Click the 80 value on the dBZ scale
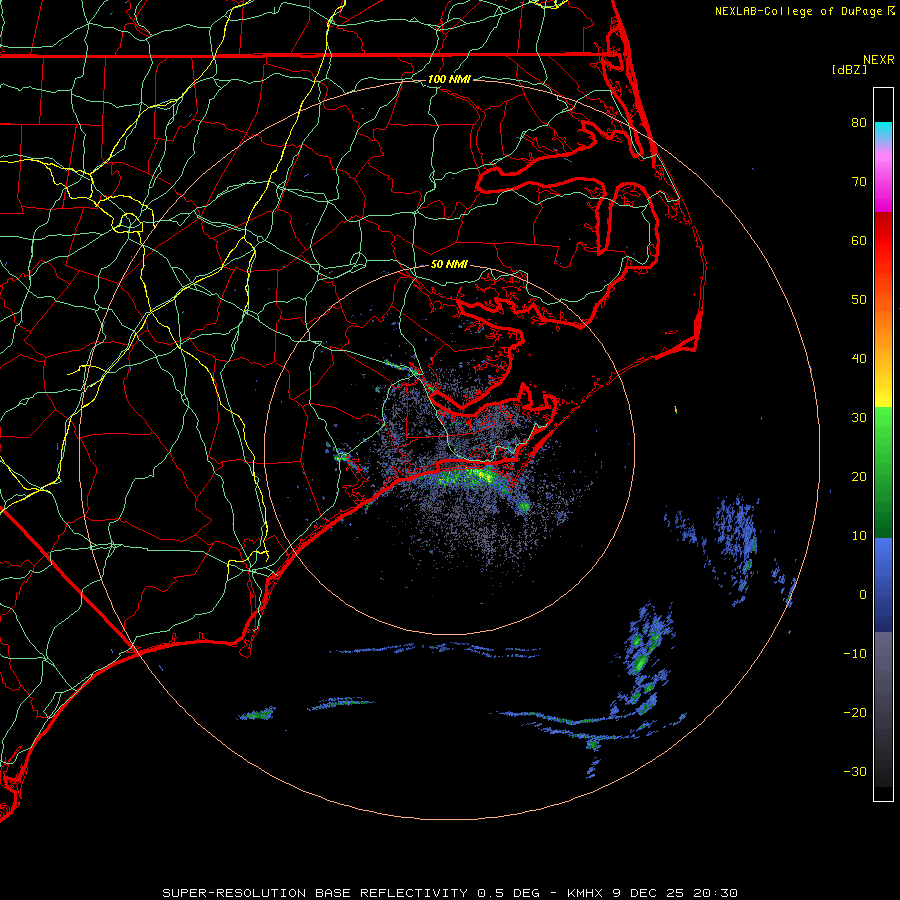Screen dimensions: 900x900 [859, 123]
